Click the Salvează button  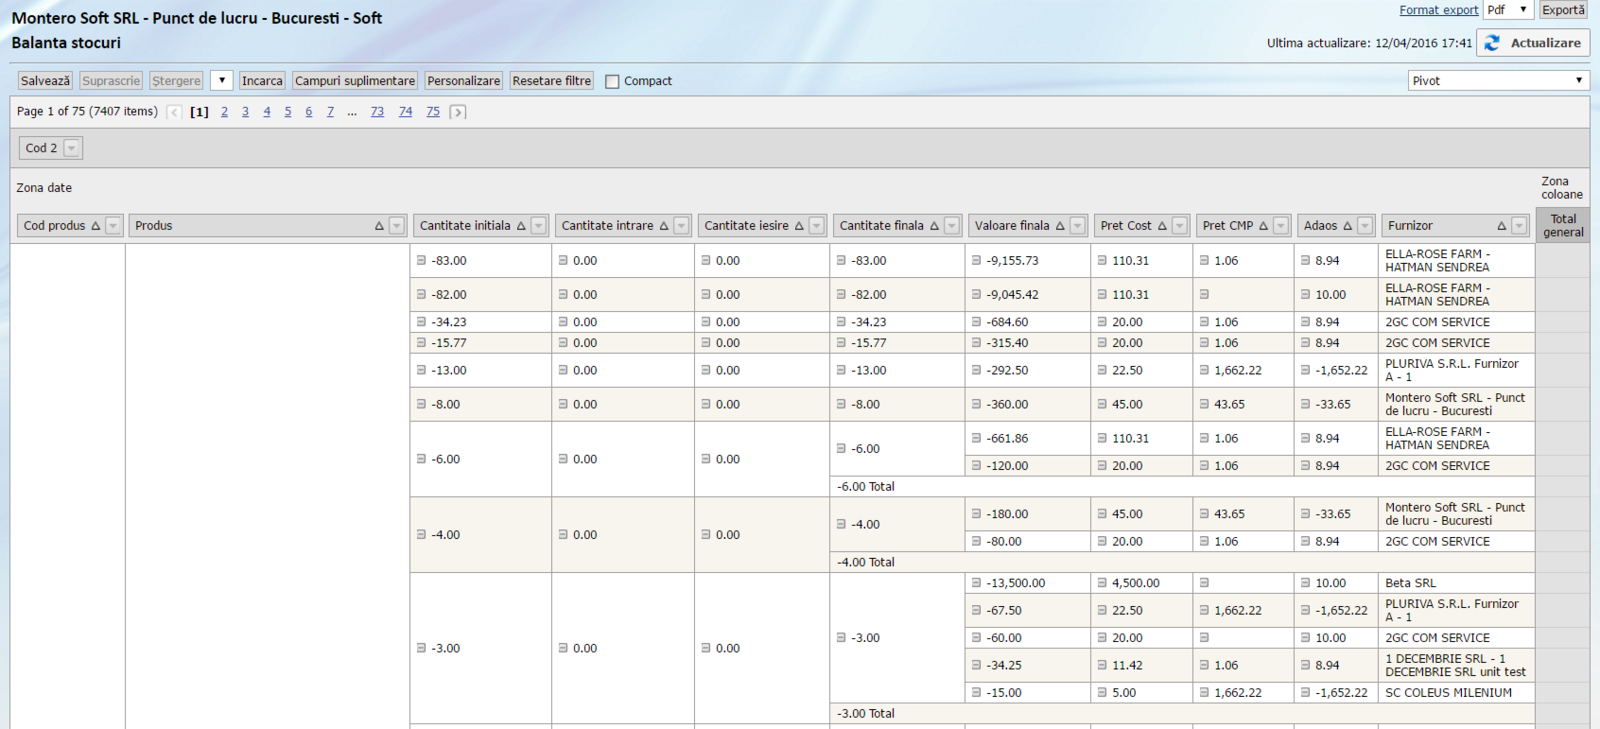(x=45, y=81)
